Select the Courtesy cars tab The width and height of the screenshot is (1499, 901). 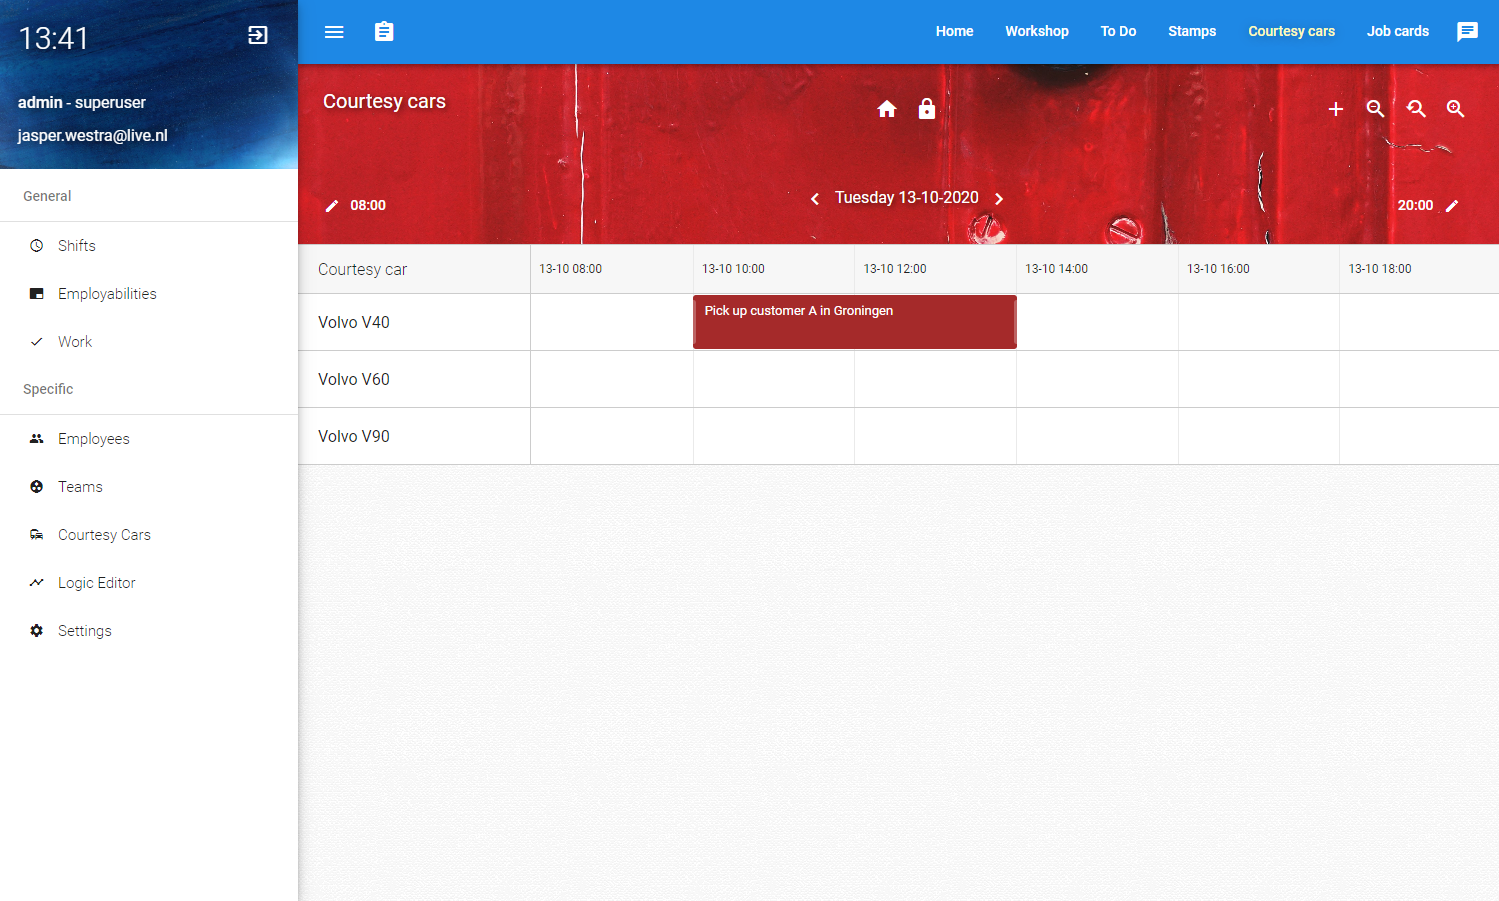(1292, 31)
